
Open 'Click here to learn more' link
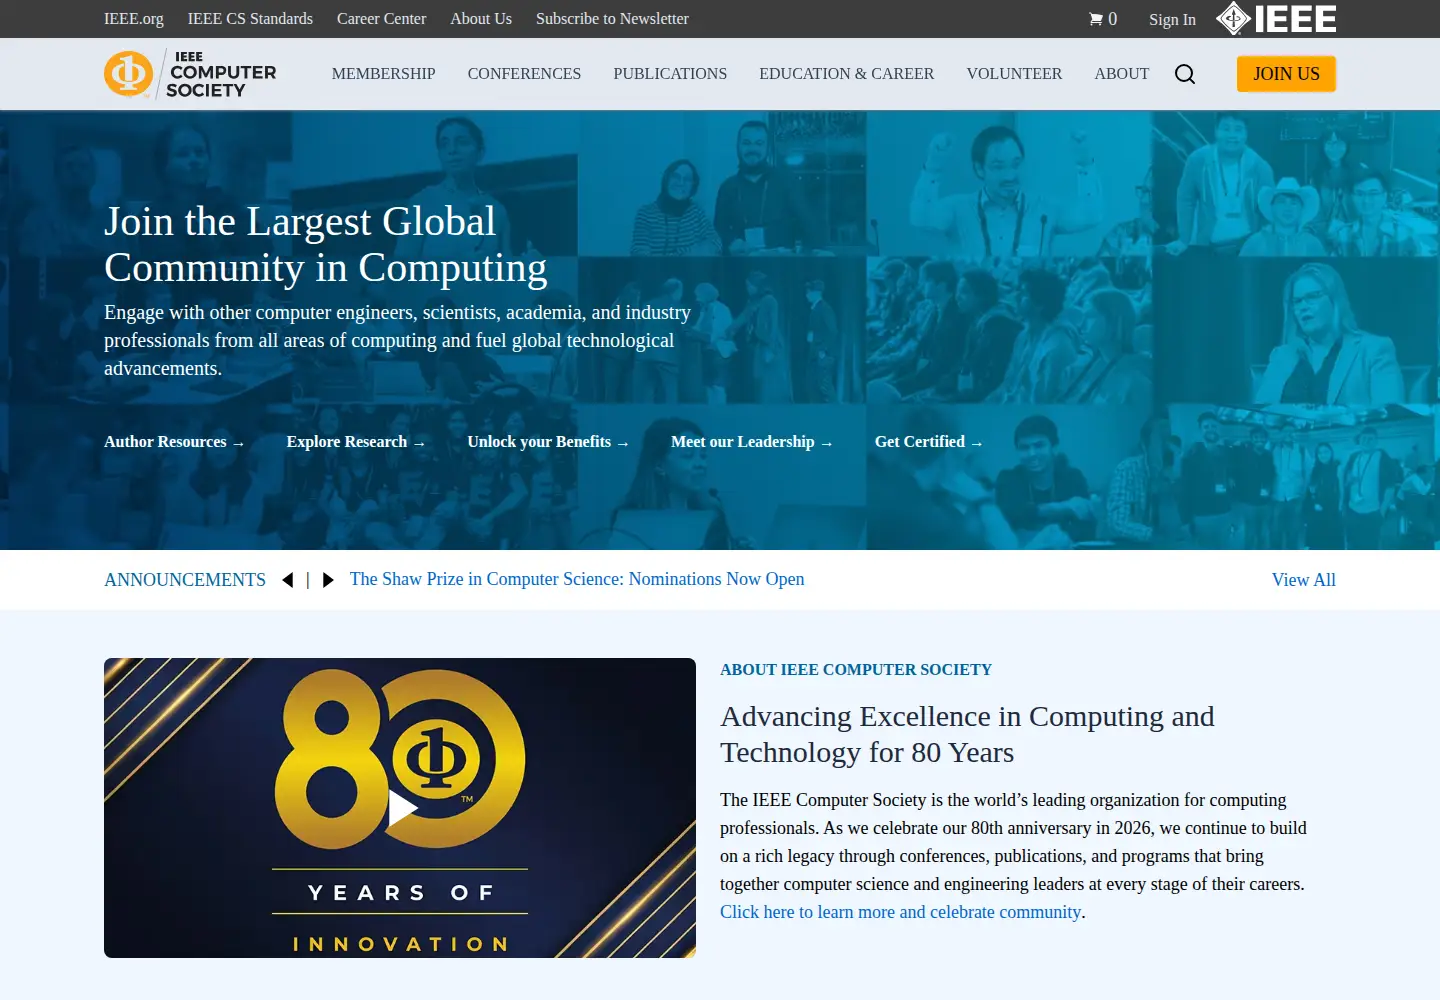point(900,912)
